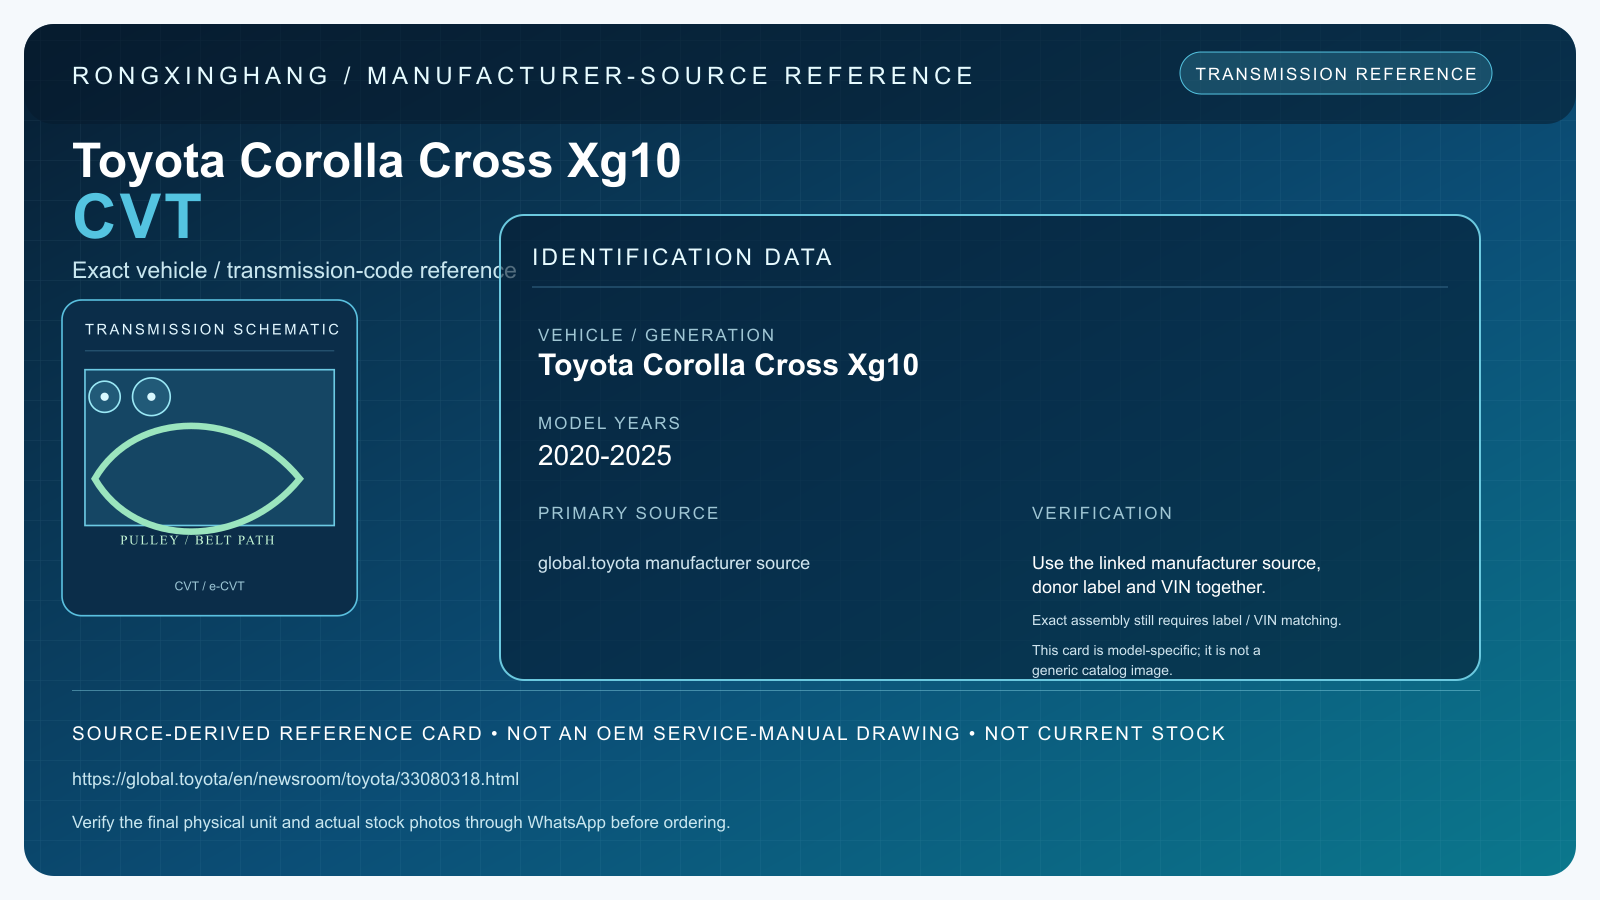Click the 'MODEL YEARS' label

(609, 423)
